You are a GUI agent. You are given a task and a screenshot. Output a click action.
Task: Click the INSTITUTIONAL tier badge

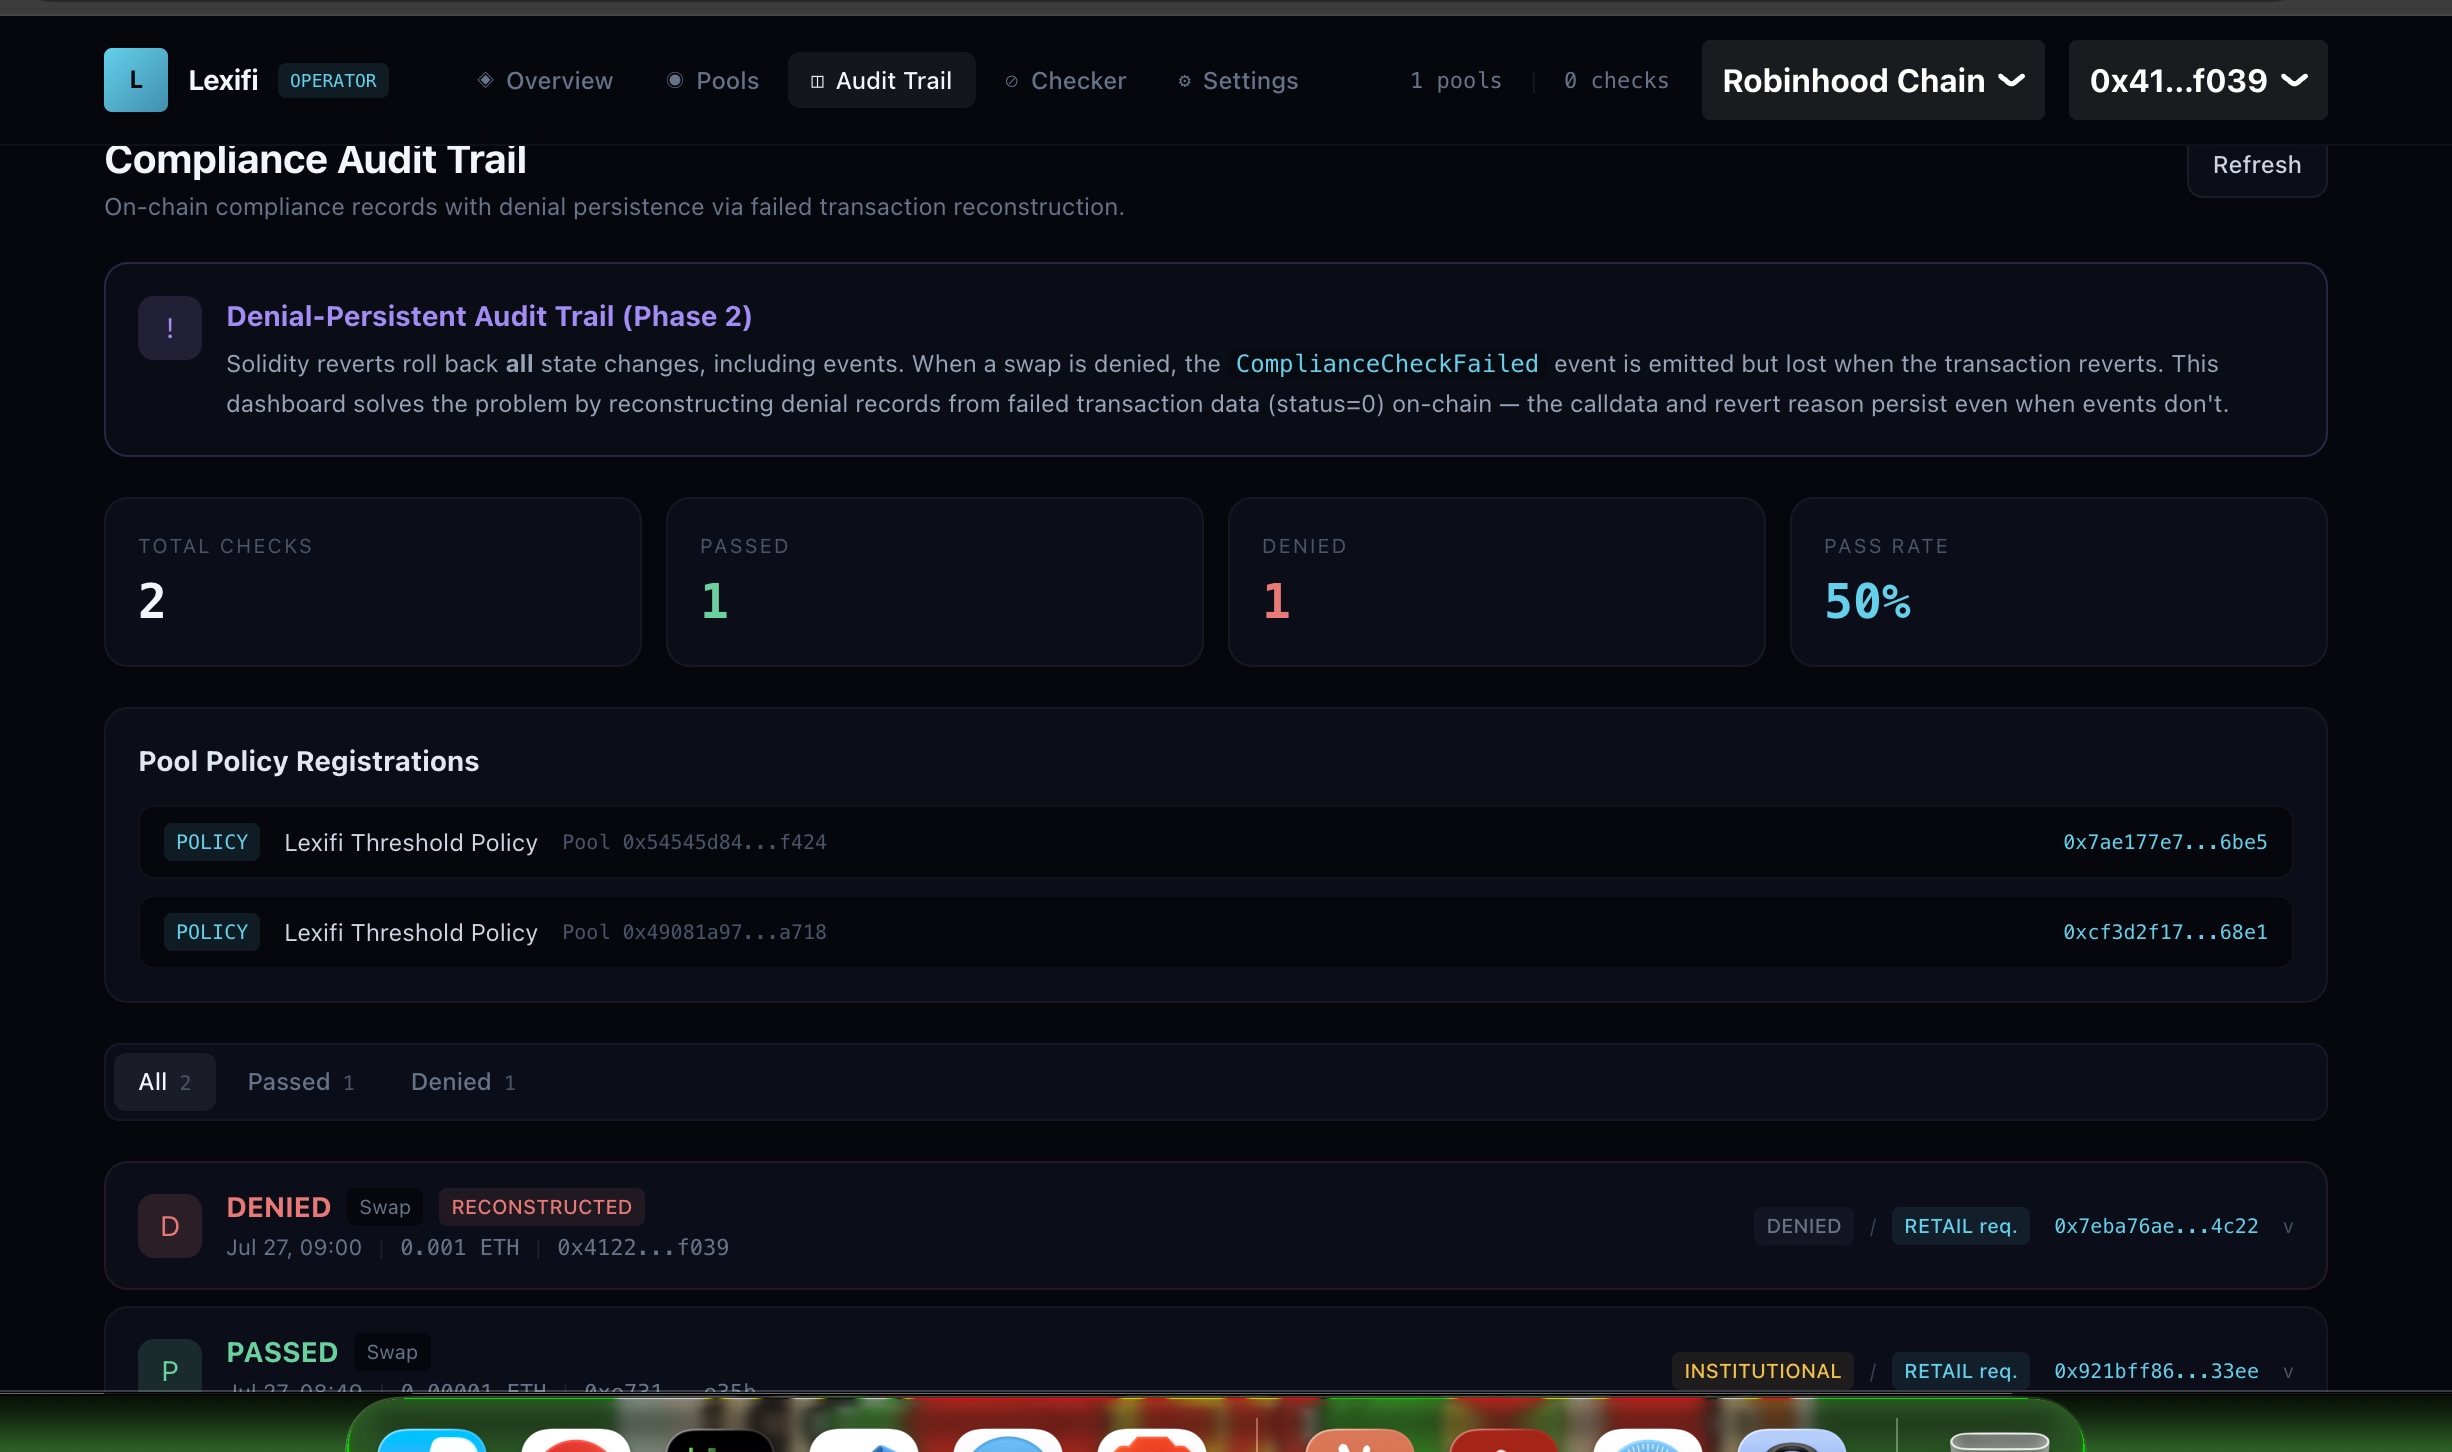click(x=1763, y=1371)
